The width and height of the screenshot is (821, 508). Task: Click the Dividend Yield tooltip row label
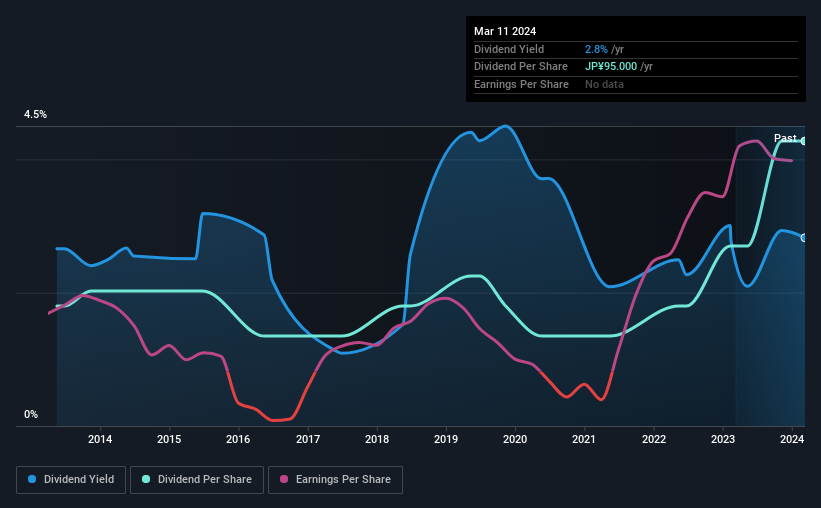click(509, 49)
